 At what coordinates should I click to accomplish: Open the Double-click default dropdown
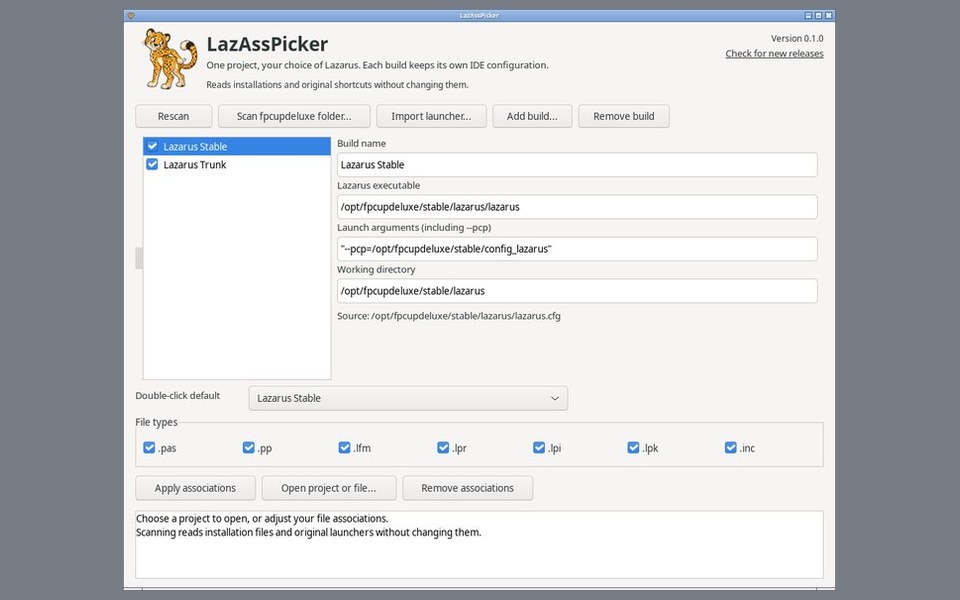408,398
